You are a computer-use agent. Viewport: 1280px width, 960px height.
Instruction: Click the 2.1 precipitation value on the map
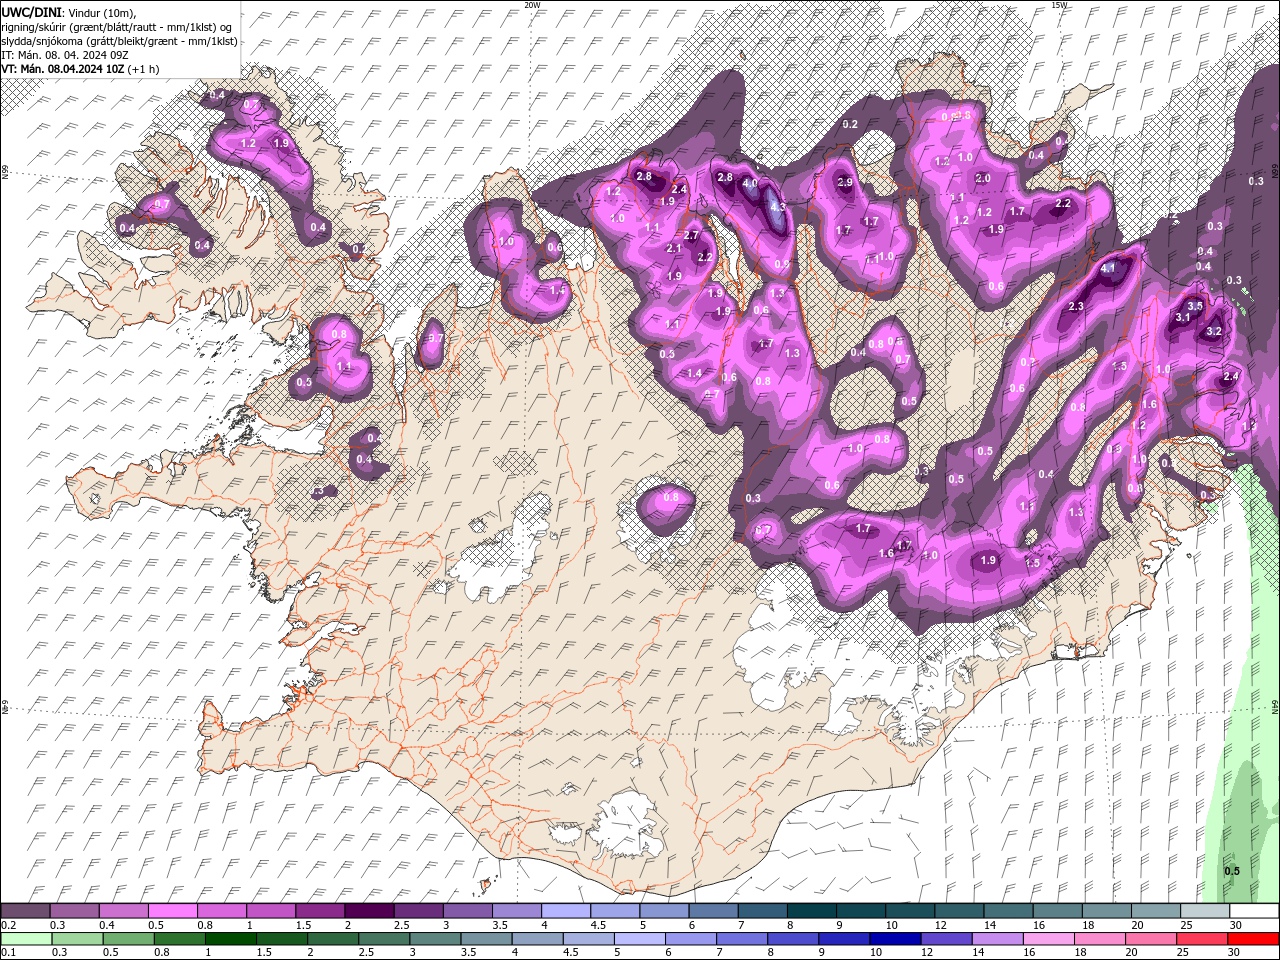click(674, 249)
